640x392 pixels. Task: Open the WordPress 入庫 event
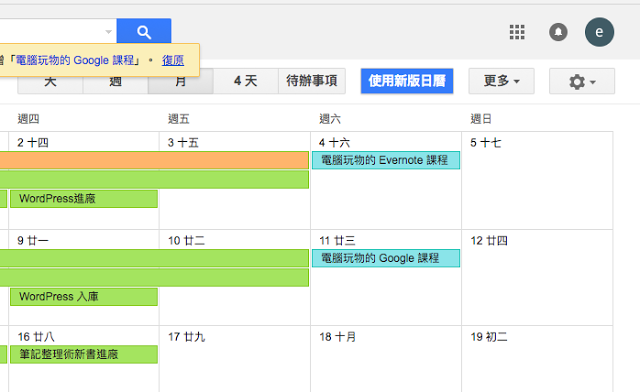[84, 297]
